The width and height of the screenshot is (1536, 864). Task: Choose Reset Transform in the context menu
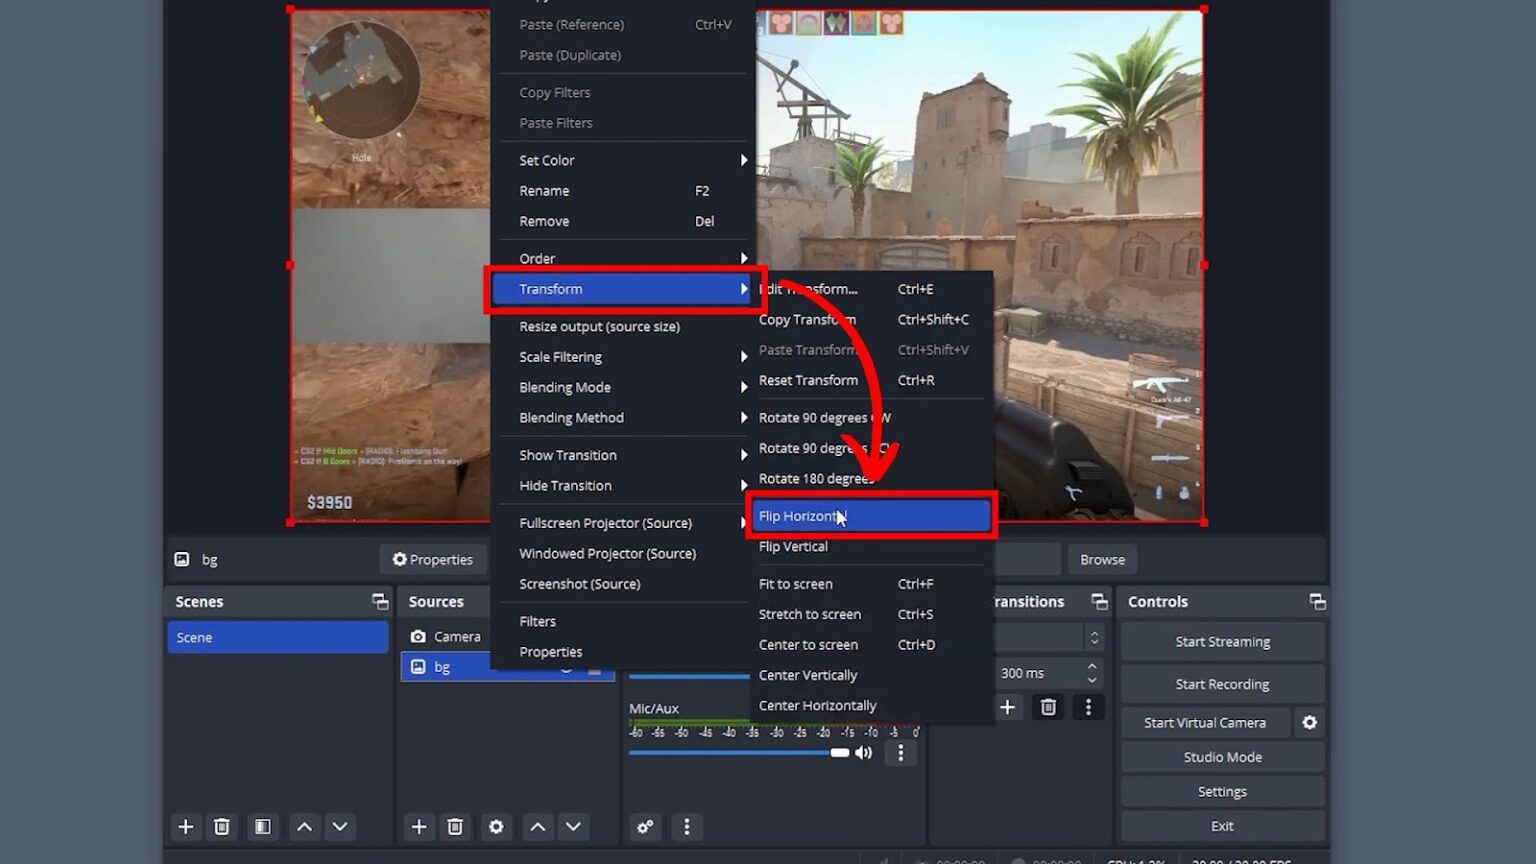pos(808,380)
